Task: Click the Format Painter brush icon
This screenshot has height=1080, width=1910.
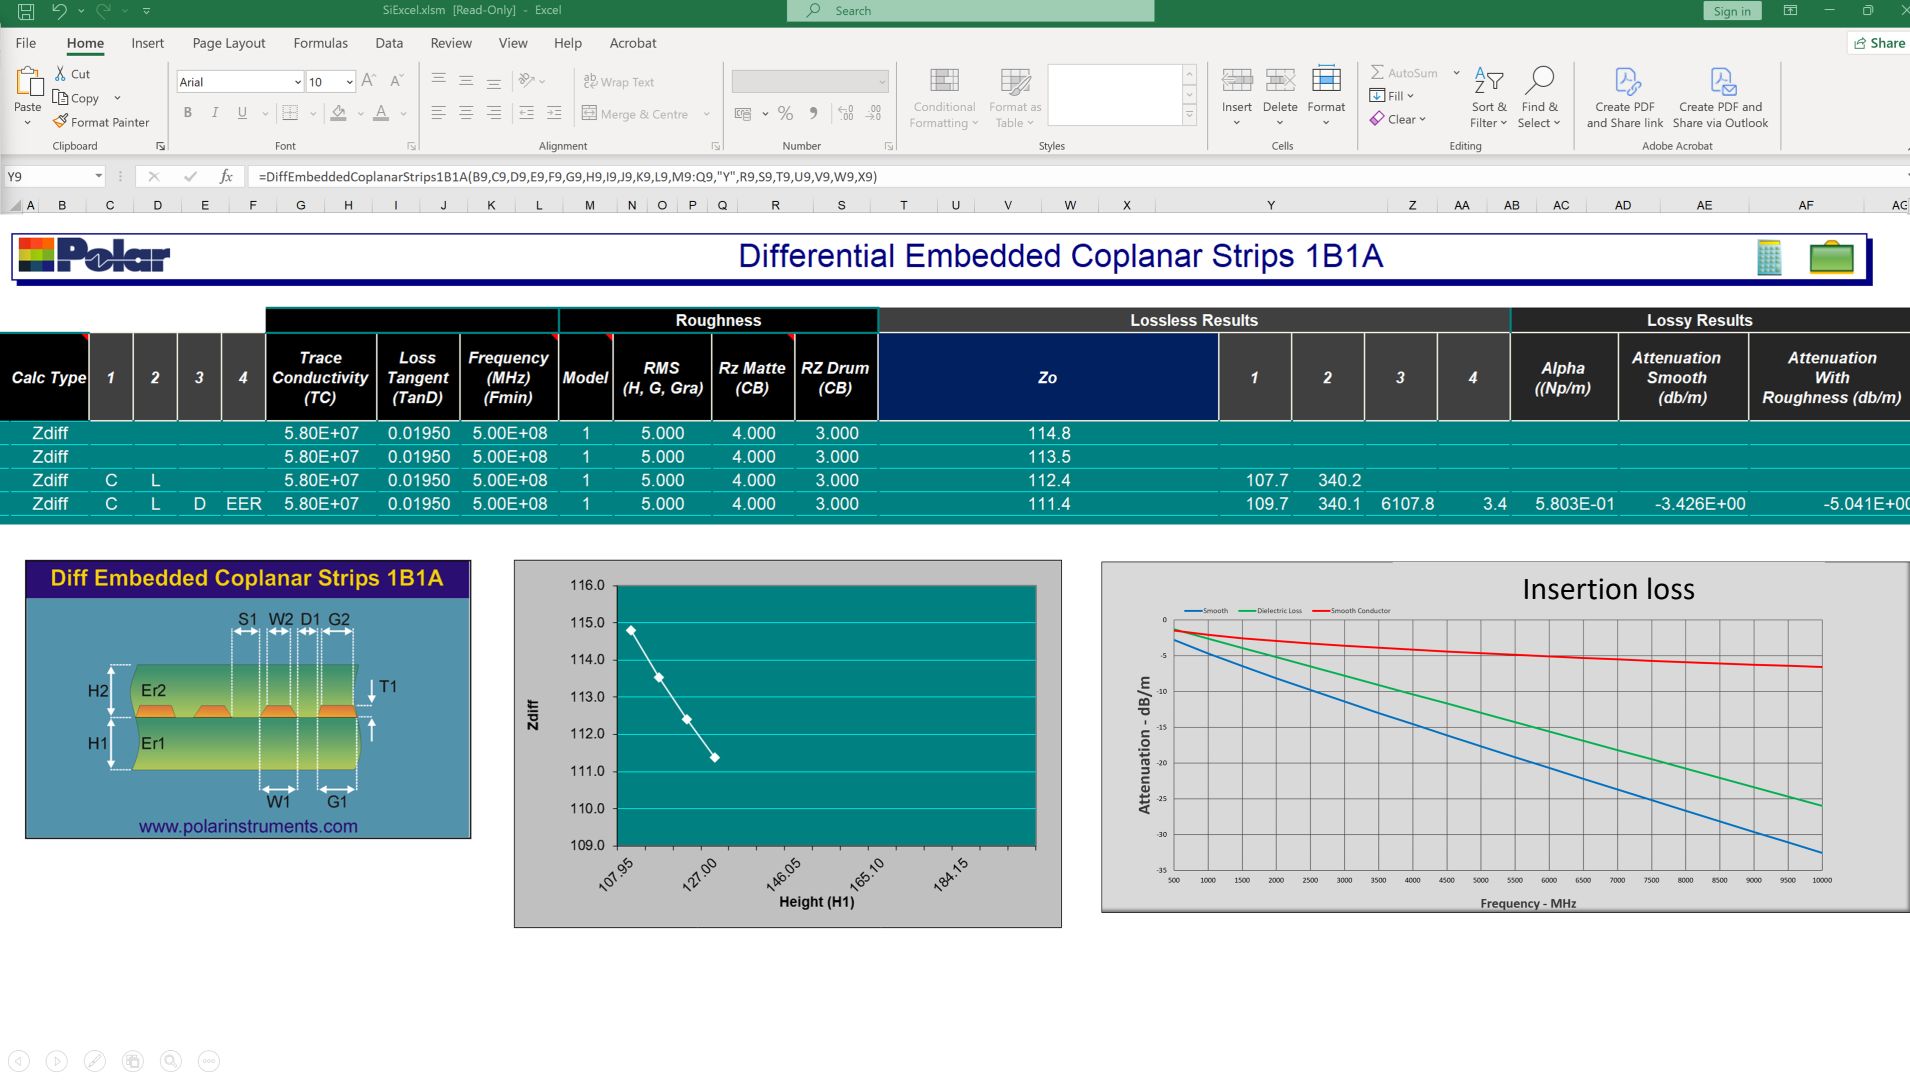Action: (61, 122)
